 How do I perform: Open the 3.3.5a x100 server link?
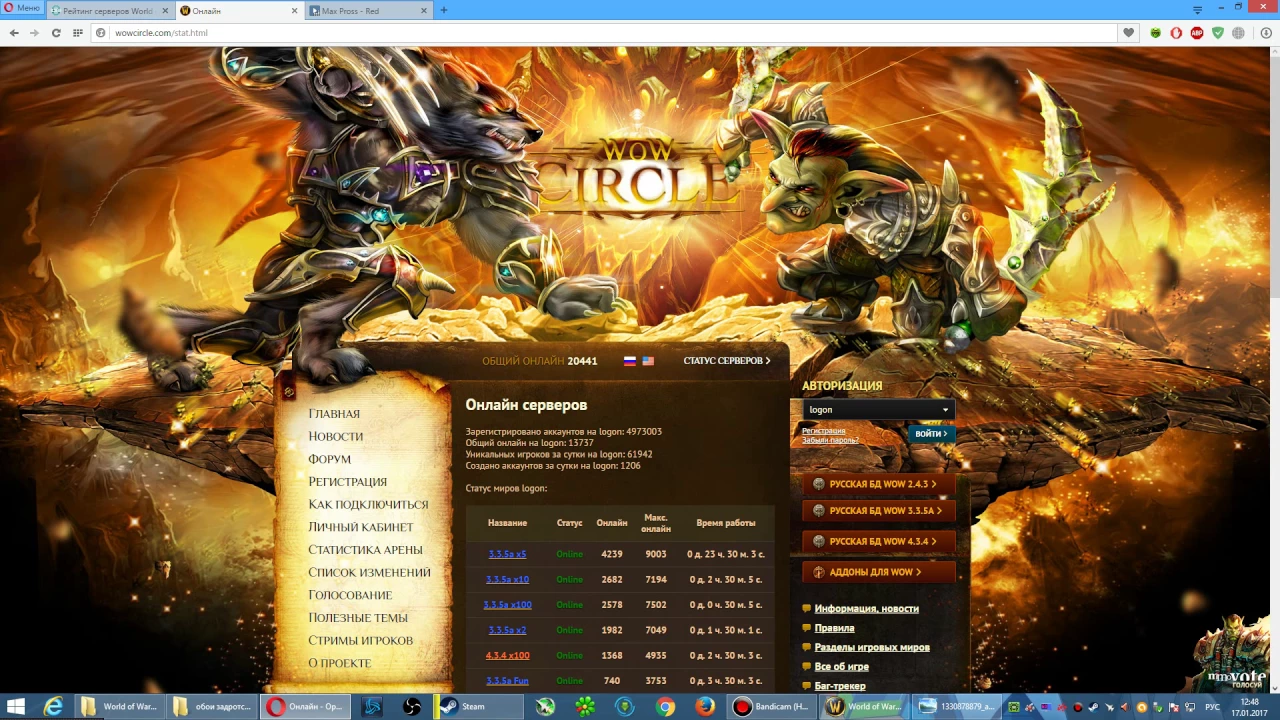coord(507,605)
